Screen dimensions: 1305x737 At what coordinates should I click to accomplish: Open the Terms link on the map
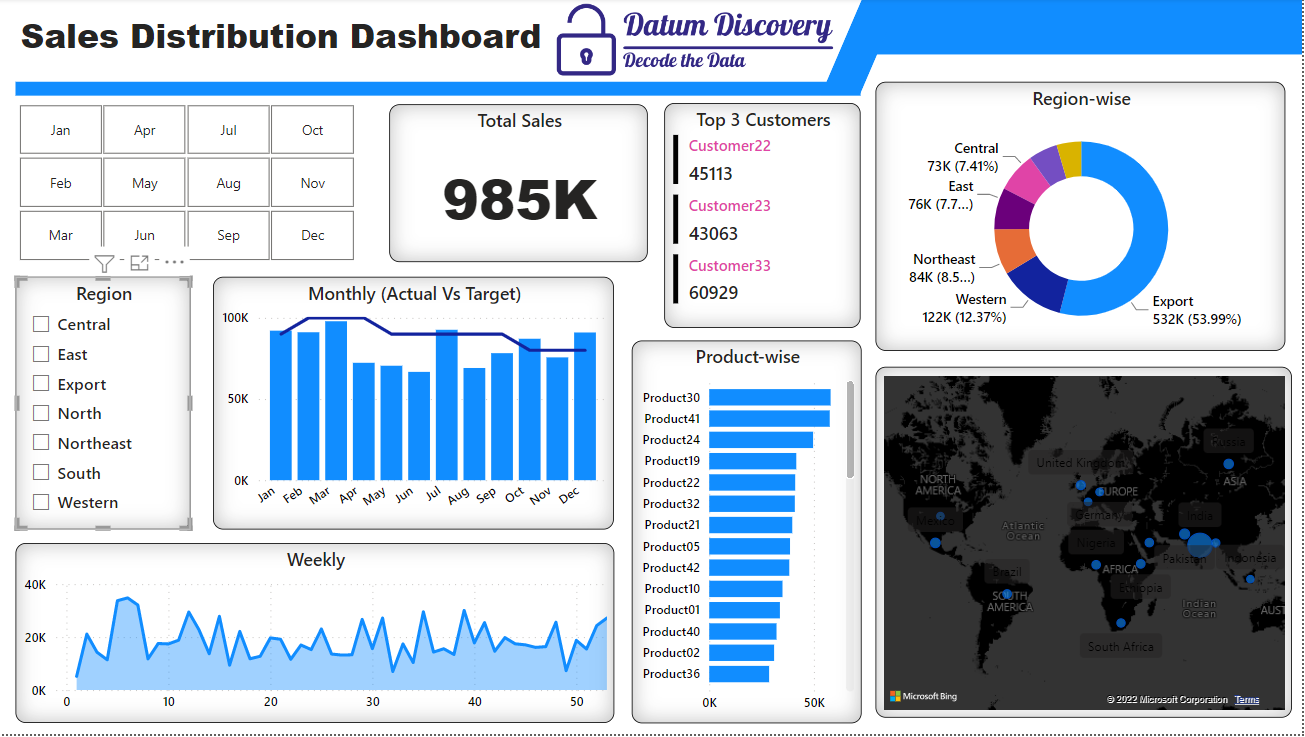(x=1246, y=700)
